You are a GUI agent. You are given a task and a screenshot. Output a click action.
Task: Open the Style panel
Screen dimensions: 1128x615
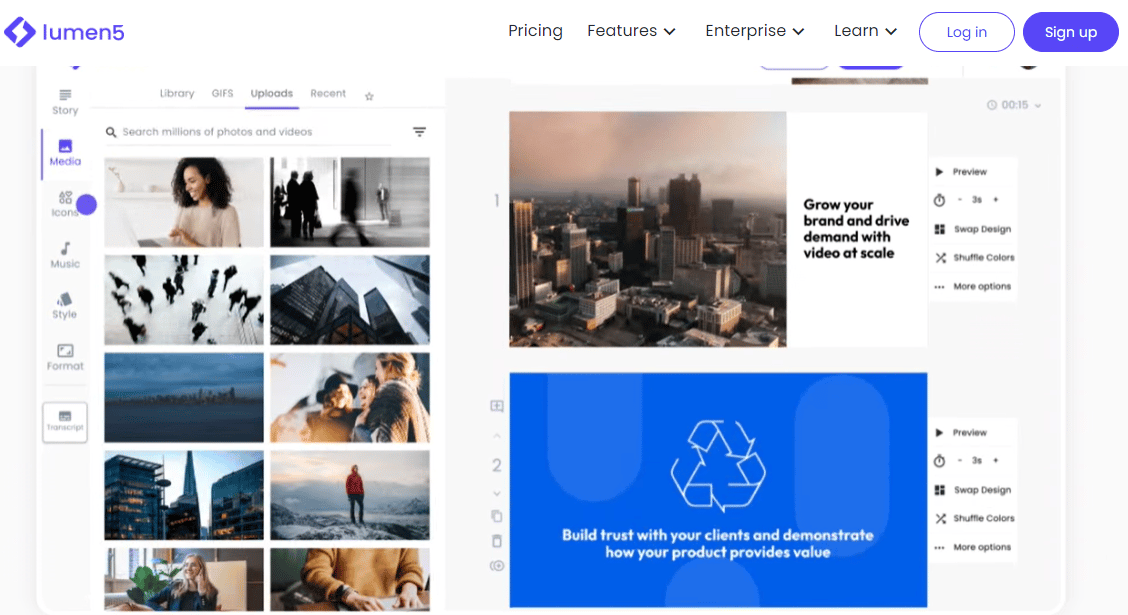(65, 306)
